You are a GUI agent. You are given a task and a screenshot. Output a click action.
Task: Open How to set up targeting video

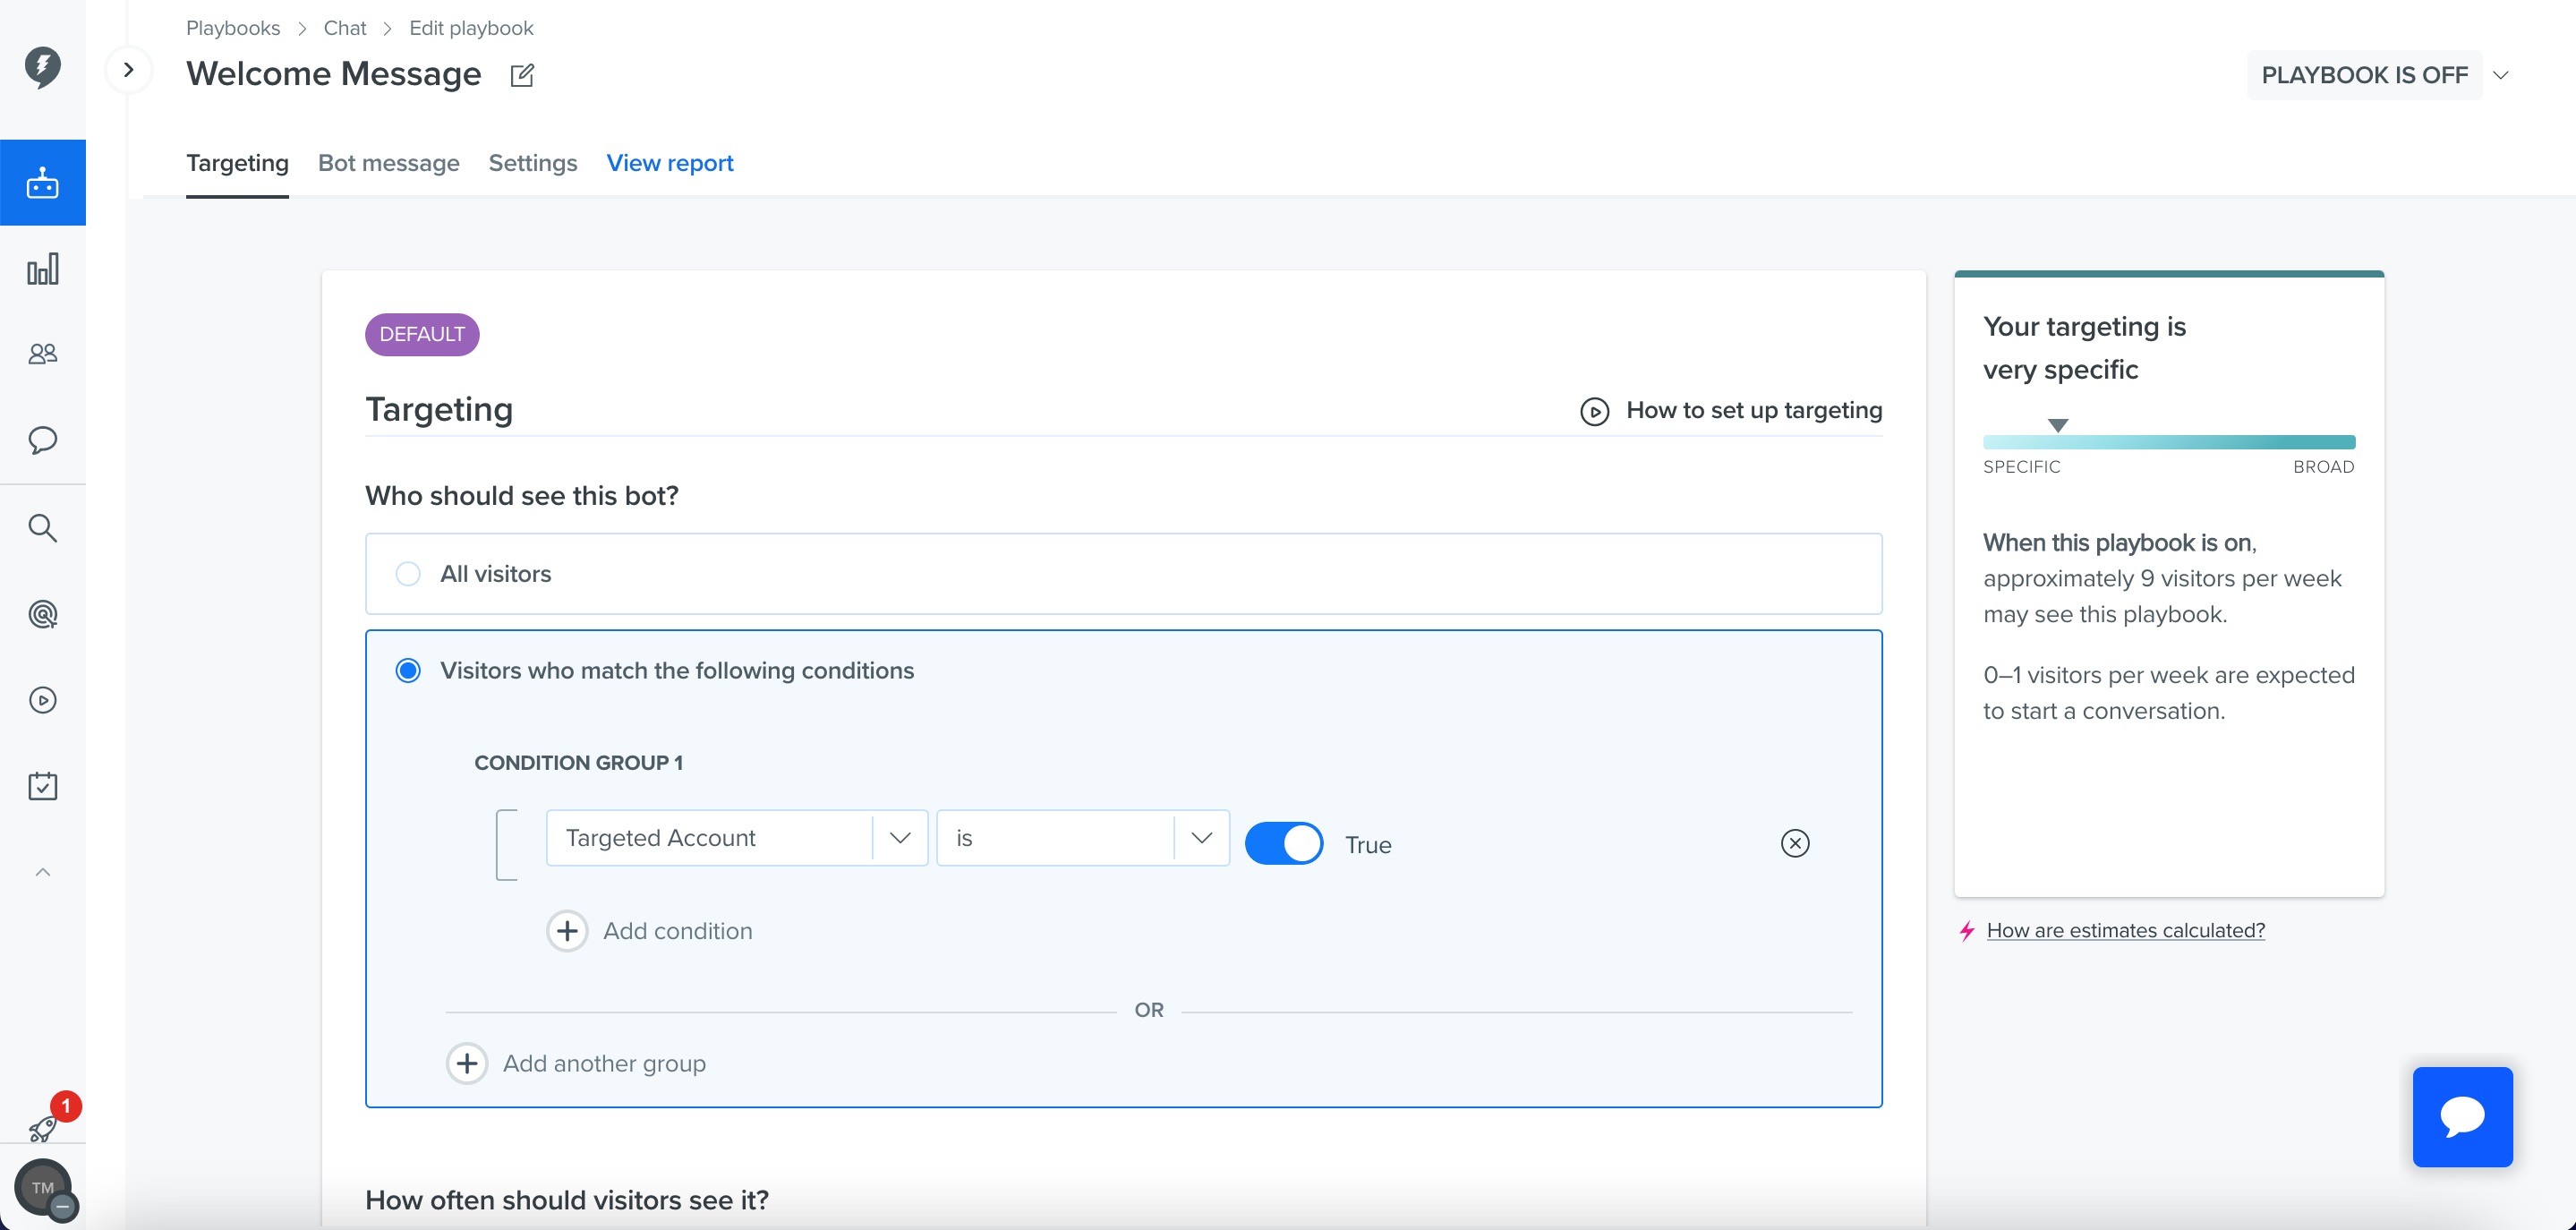(1731, 410)
